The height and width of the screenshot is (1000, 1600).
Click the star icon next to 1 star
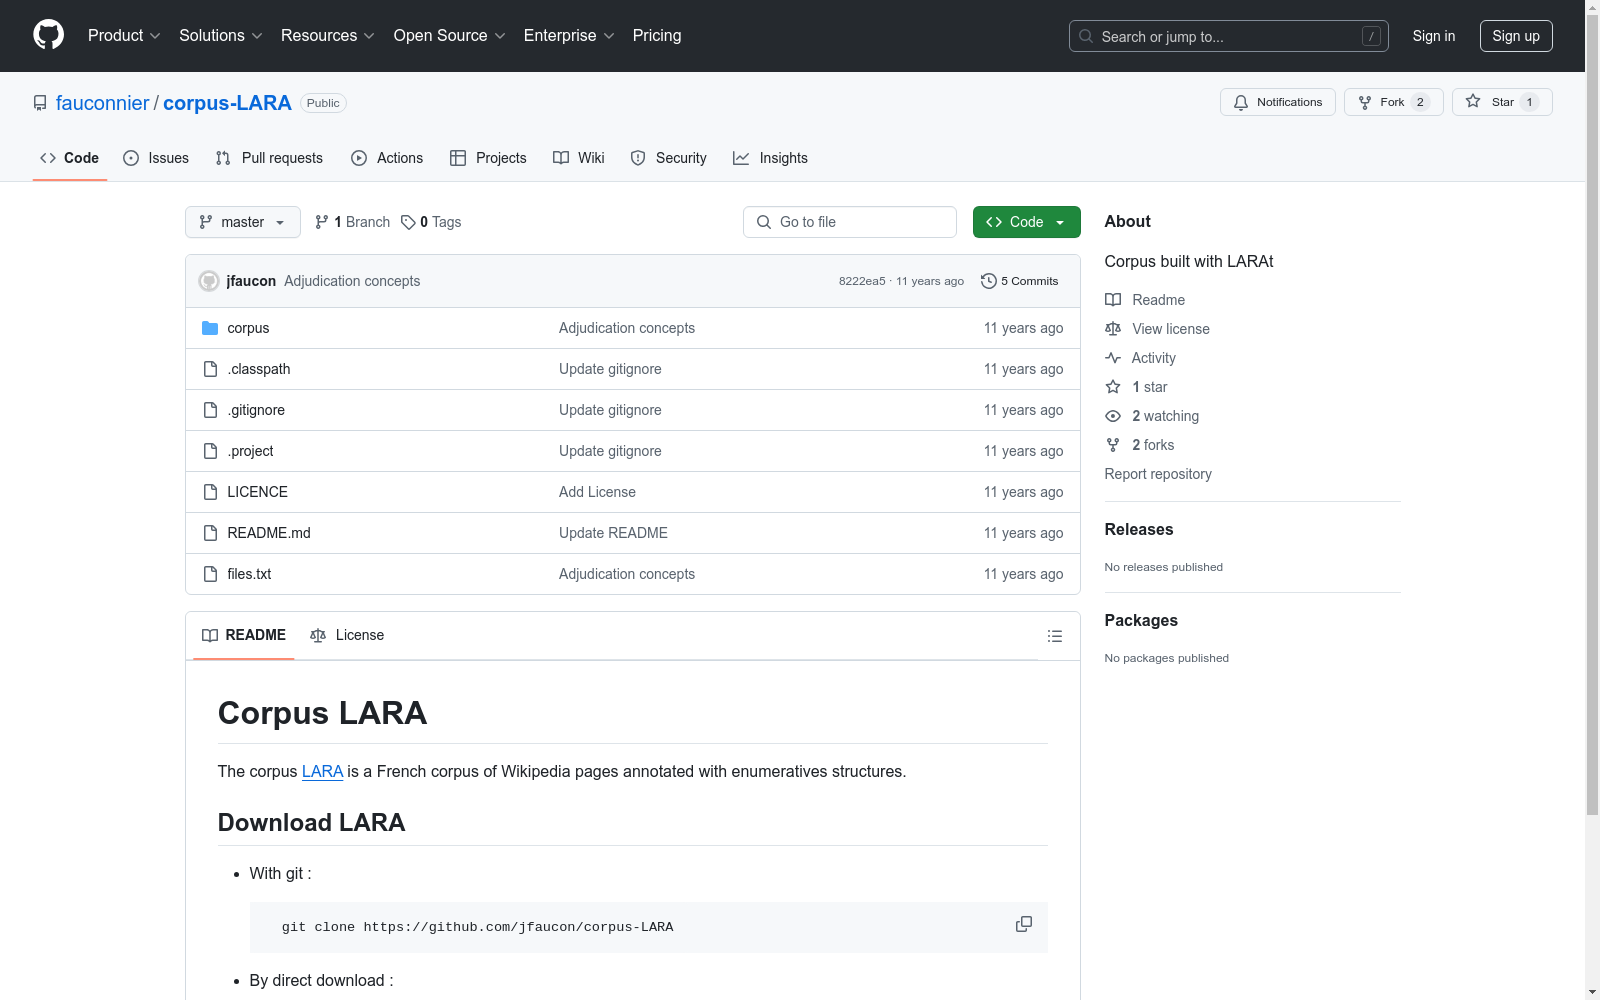pos(1113,387)
